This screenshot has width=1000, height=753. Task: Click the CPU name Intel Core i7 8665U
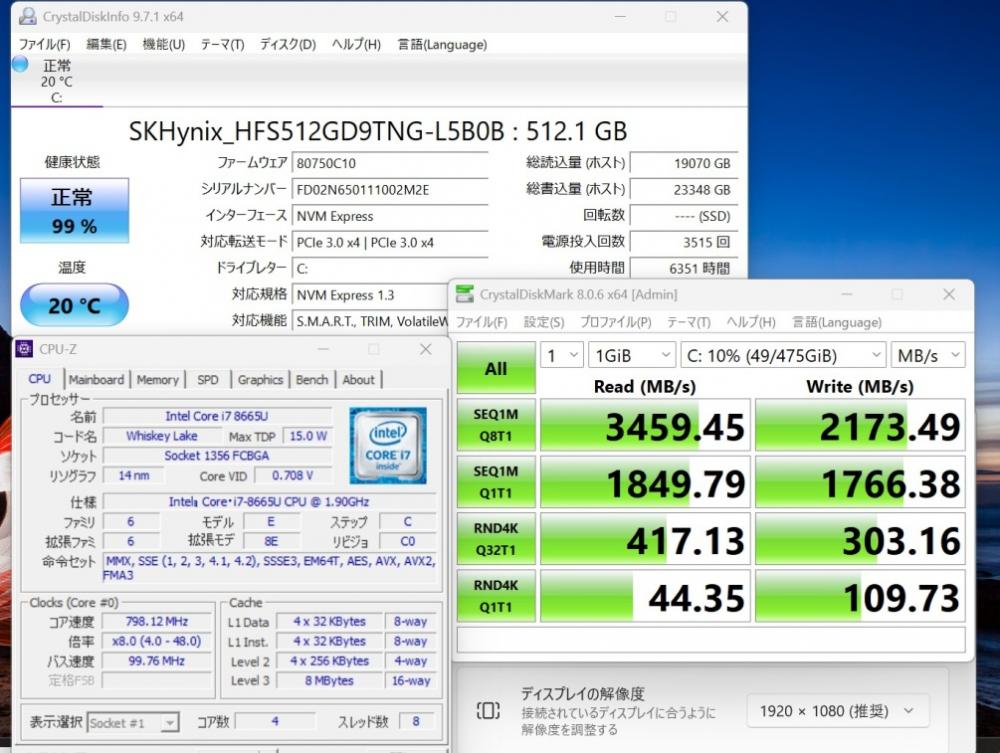point(217,416)
